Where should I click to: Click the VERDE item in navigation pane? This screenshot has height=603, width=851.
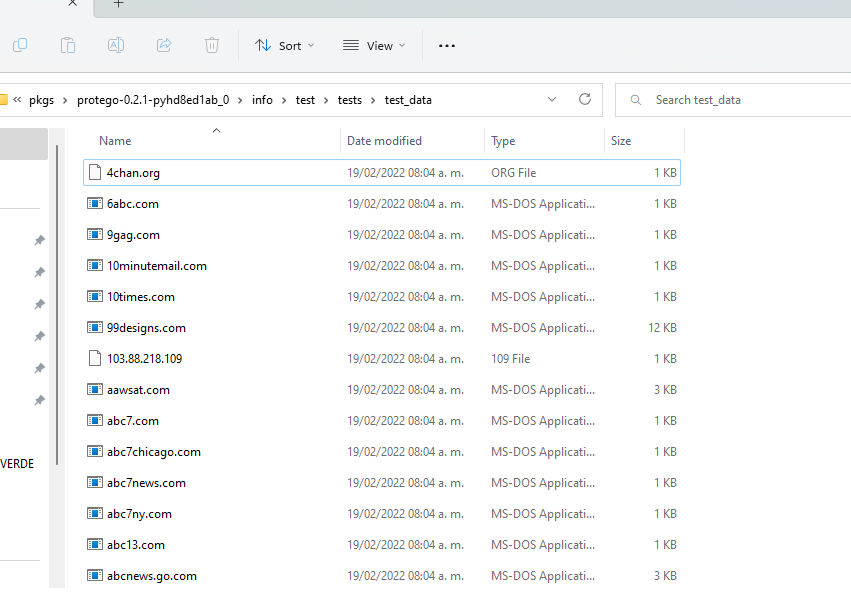[x=17, y=464]
